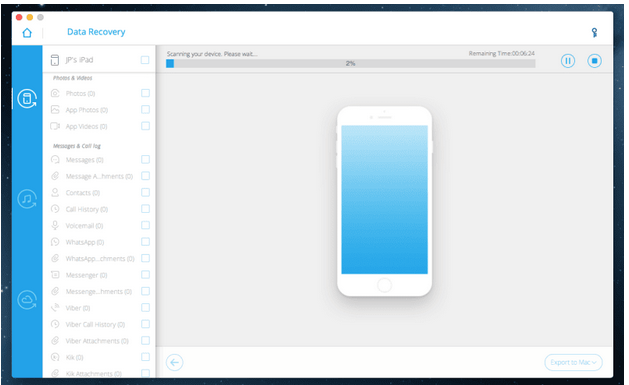Viewport: 629px width, 385px height.
Task: Enable the WhatsApp checkbox
Action: pos(145,242)
